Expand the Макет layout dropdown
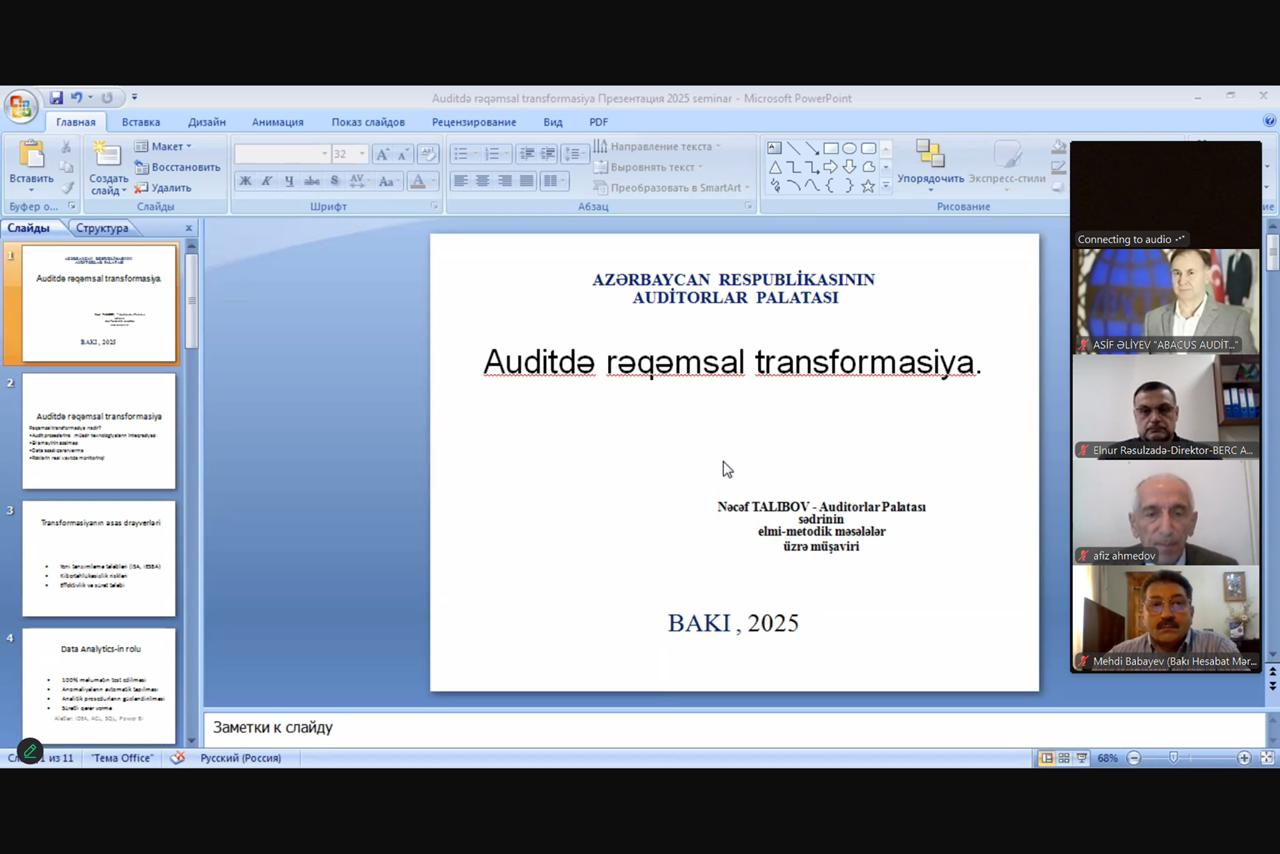1280x854 pixels. click(x=163, y=147)
